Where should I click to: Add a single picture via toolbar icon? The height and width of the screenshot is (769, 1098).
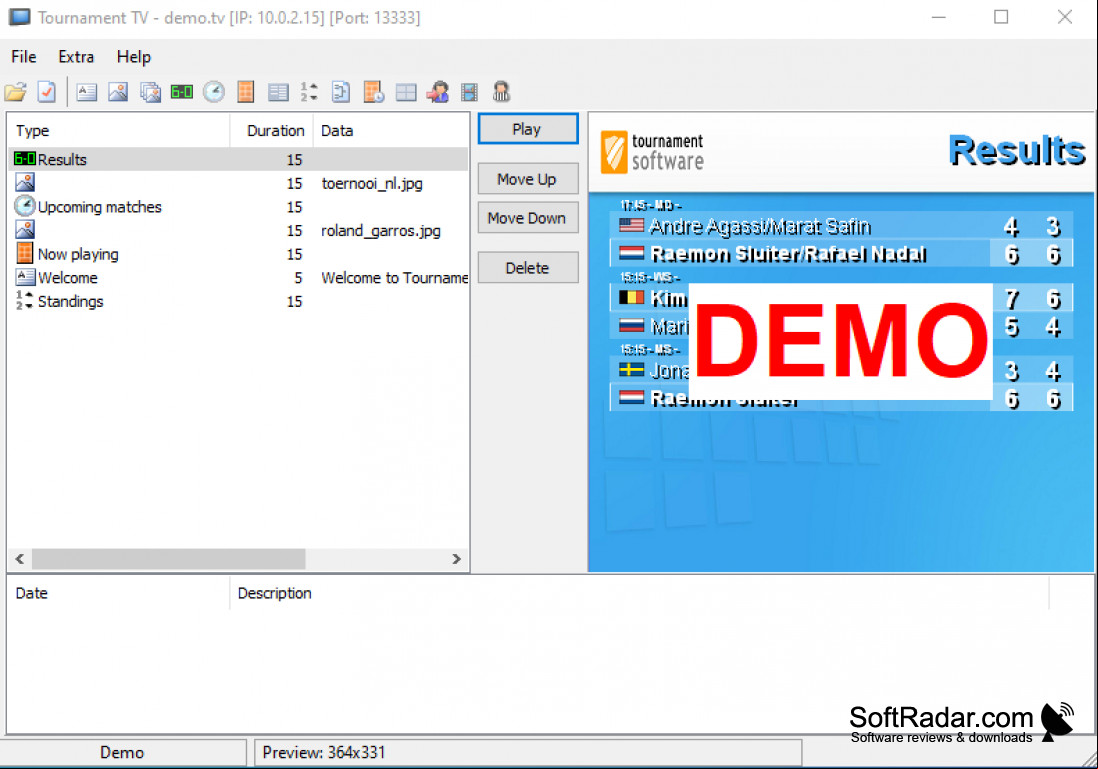118,92
